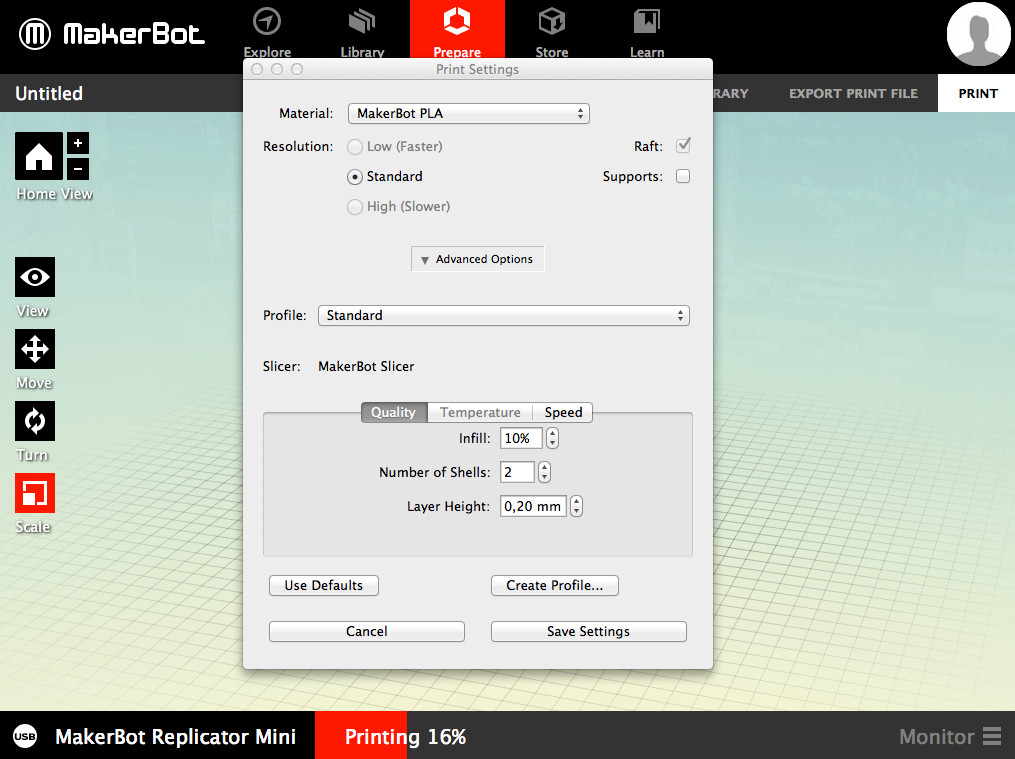Open the Learn section

[x=647, y=32]
